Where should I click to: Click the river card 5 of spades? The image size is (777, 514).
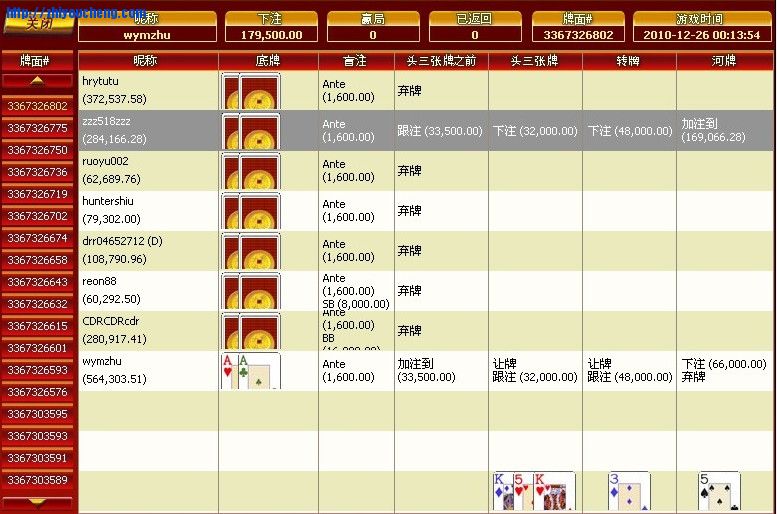(x=718, y=492)
